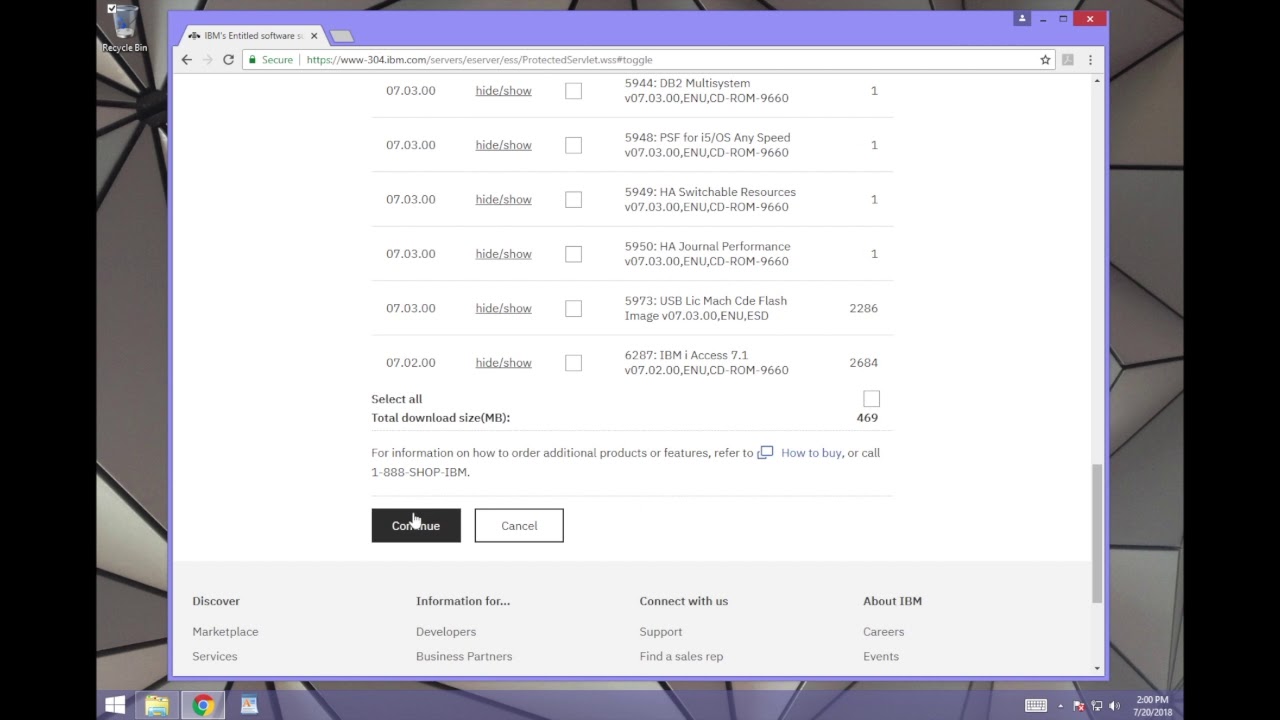This screenshot has width=1280, height=720.
Task: Open the volume control in the tray
Action: (1114, 706)
